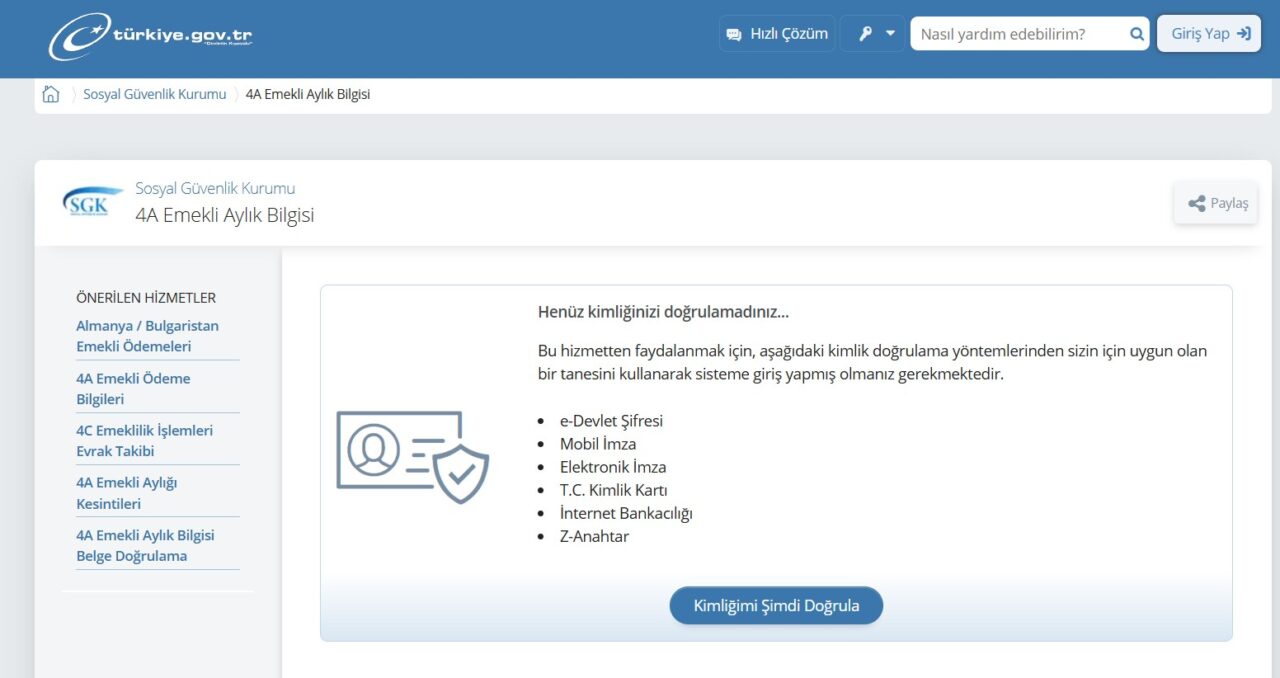1280x678 pixels.
Task: Click the search magnifier icon
Action: 1137,34
